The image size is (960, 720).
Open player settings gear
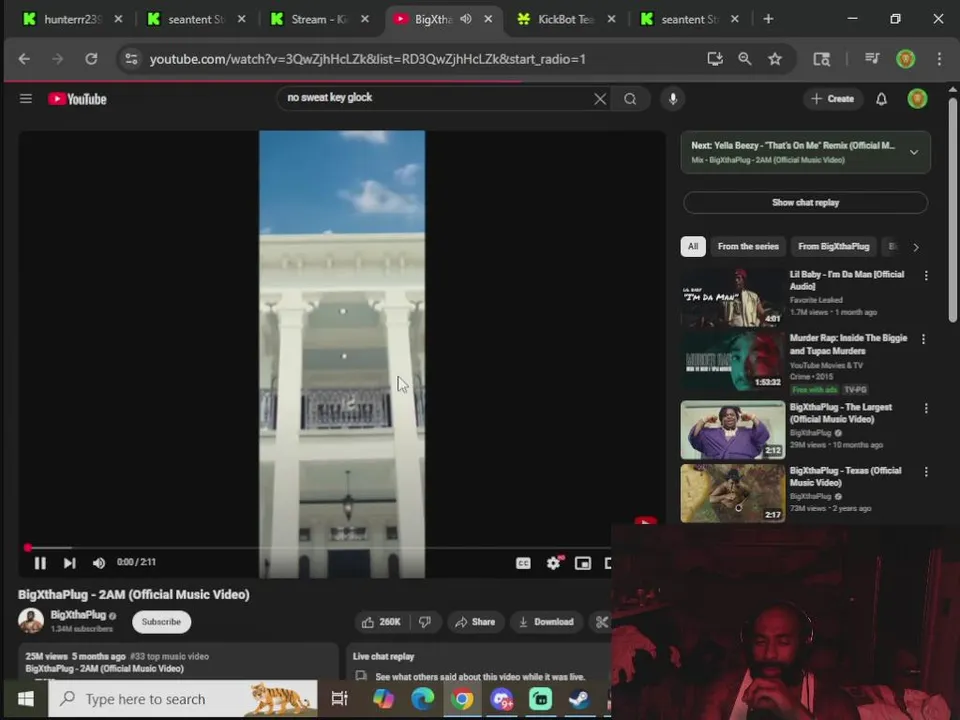point(553,563)
